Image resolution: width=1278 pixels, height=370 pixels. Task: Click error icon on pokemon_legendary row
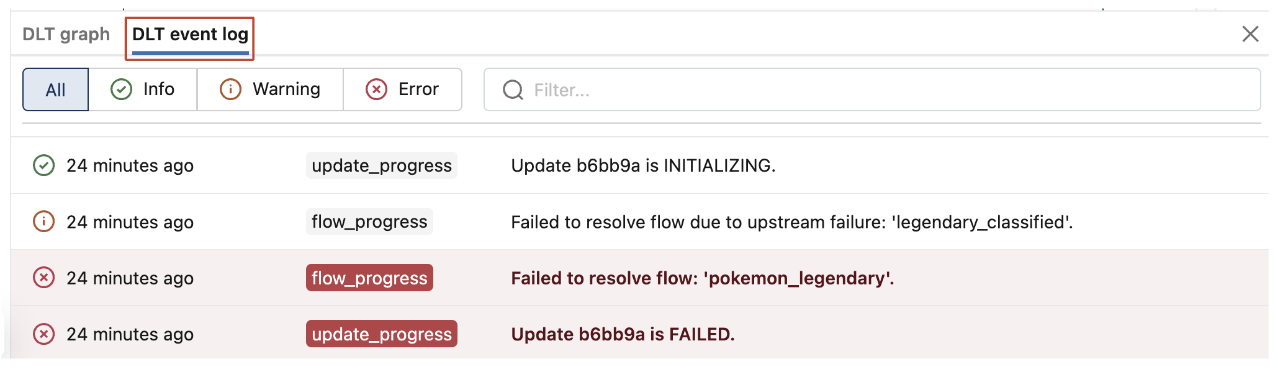[44, 277]
